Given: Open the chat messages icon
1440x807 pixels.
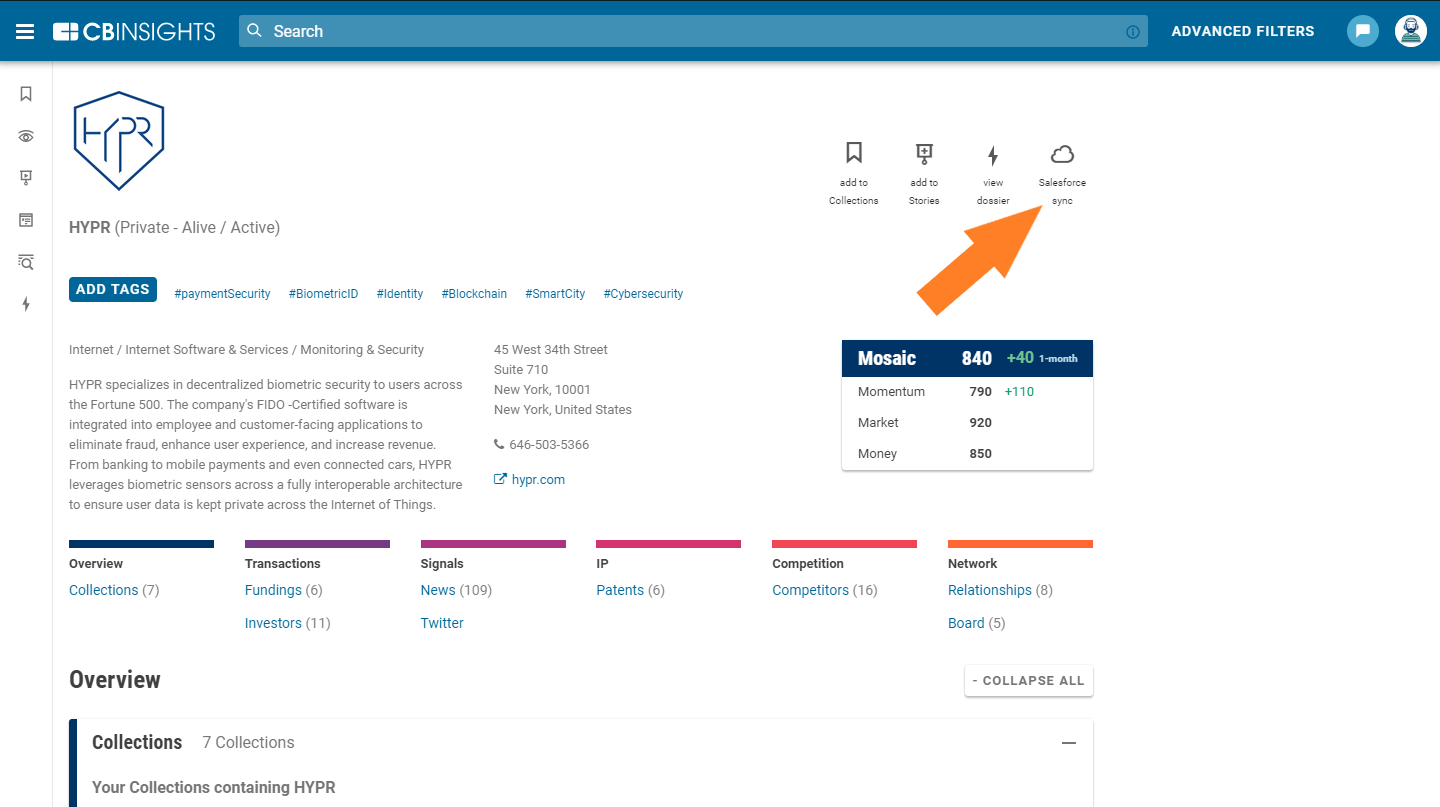Looking at the screenshot, I should click(1362, 31).
